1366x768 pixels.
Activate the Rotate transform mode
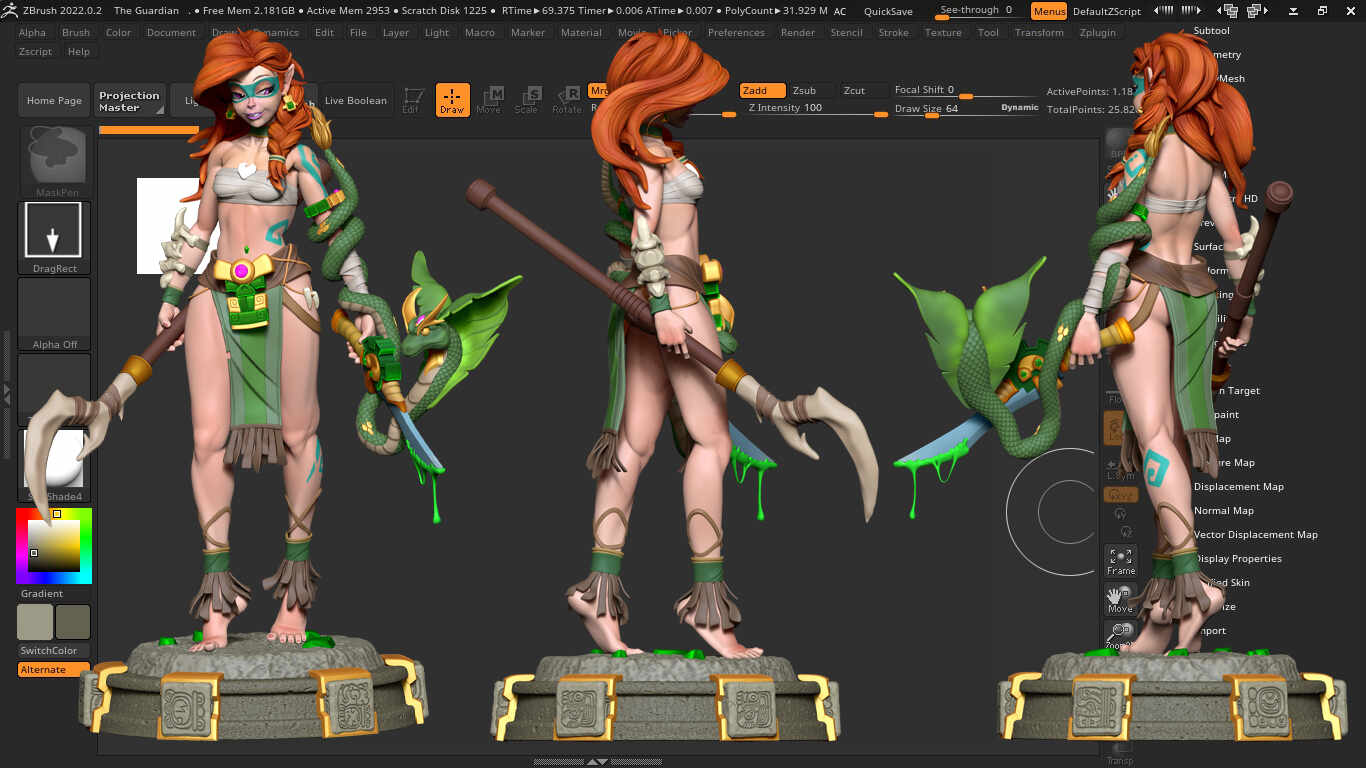(567, 100)
